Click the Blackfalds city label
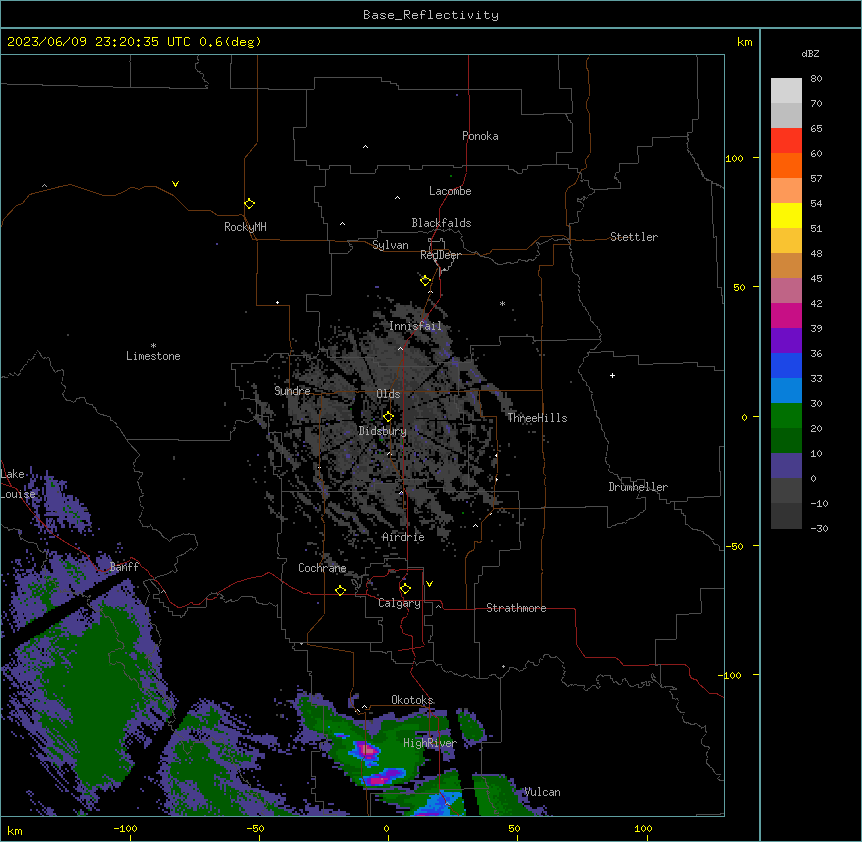This screenshot has width=862, height=842. coord(441,223)
